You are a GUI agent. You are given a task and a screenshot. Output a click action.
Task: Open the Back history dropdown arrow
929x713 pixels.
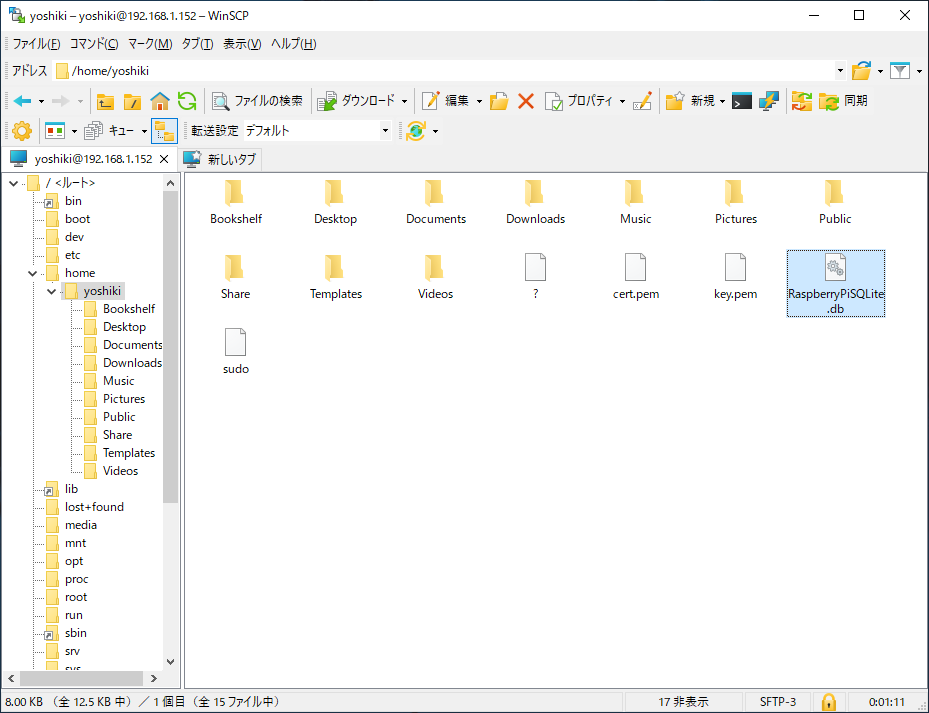click(41, 101)
